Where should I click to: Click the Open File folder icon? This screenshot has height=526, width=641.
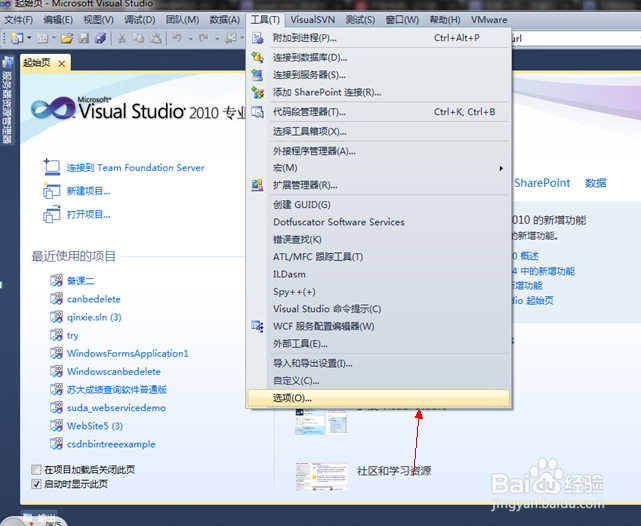pos(67,38)
